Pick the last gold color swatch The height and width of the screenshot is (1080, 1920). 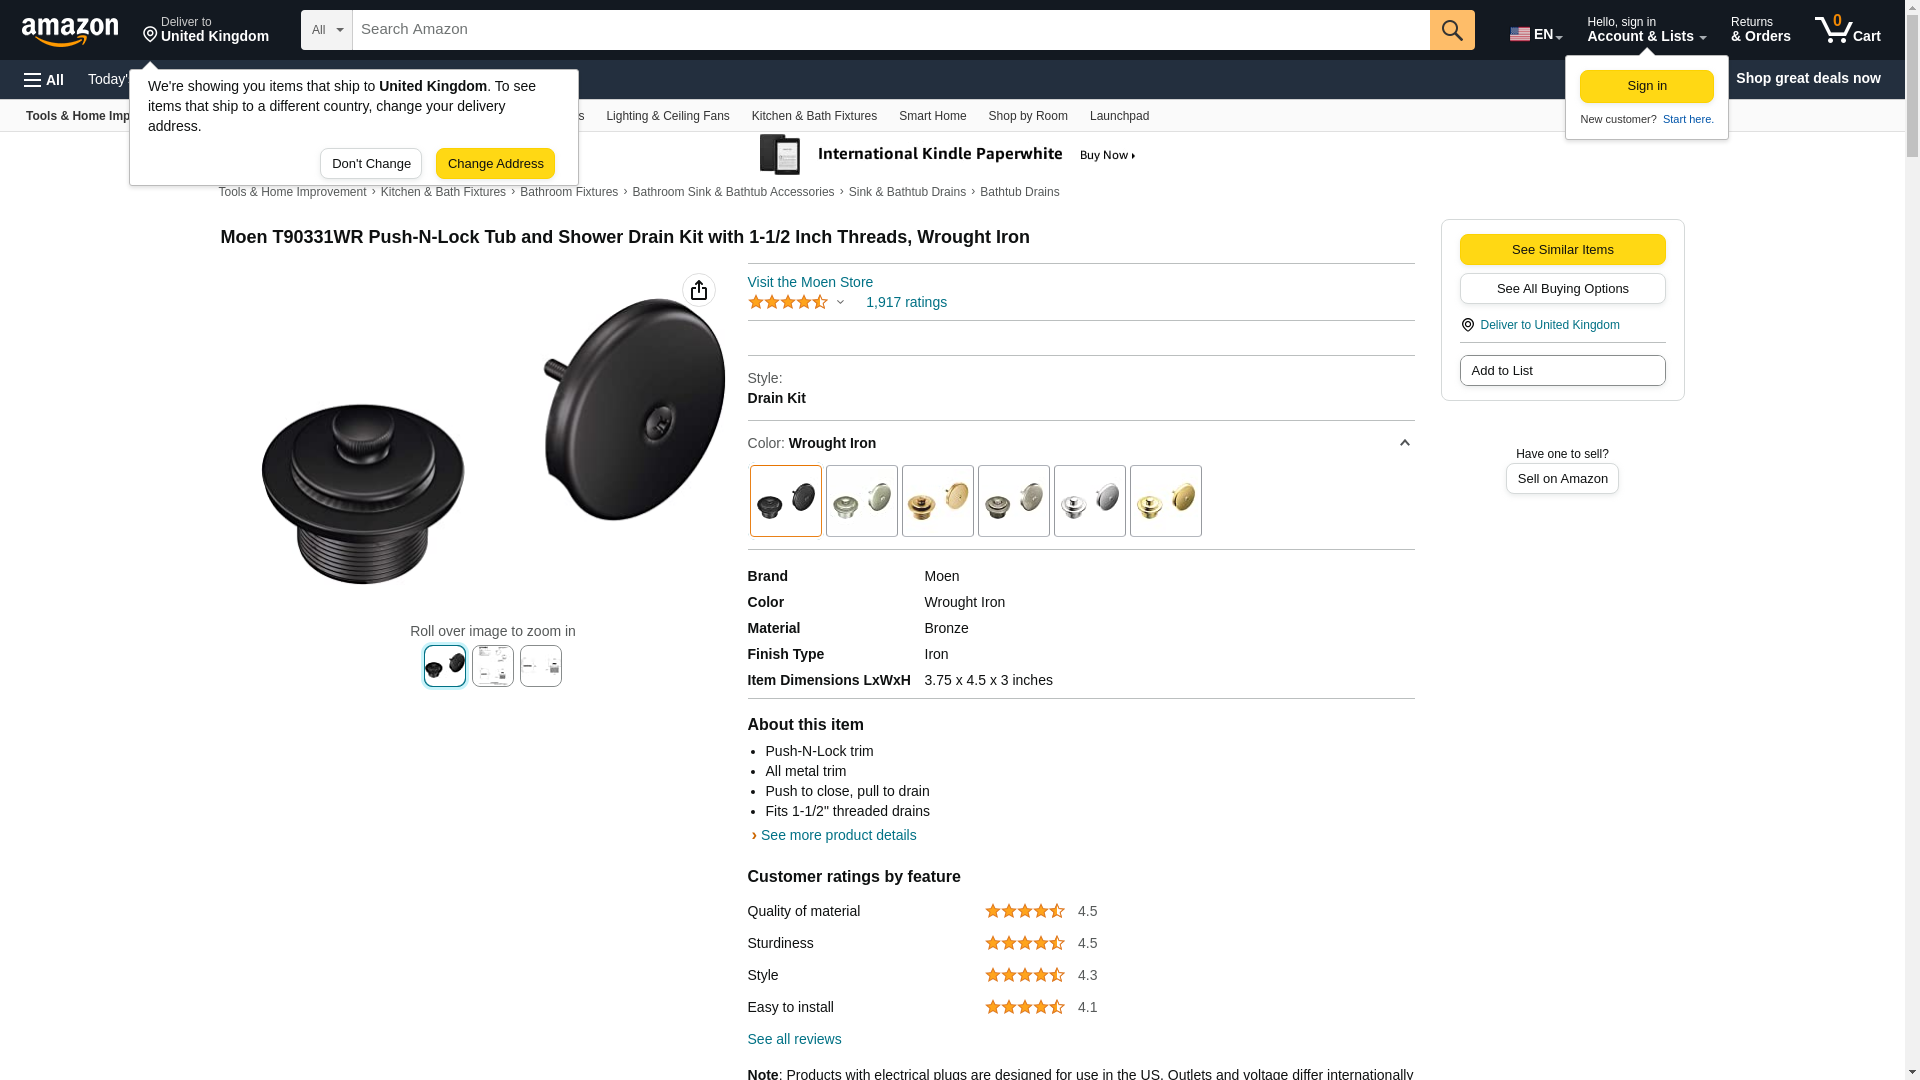[1165, 501]
